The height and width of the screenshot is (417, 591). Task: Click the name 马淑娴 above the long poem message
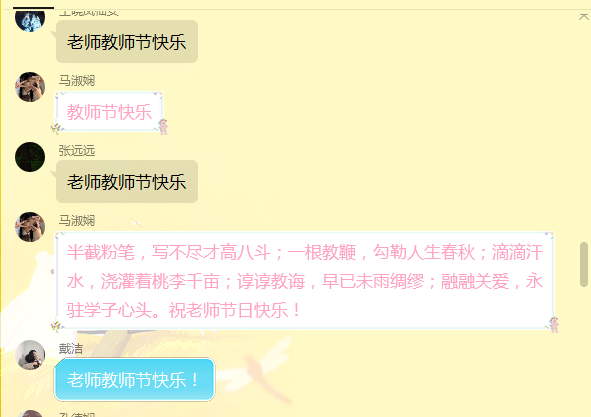coord(77,221)
